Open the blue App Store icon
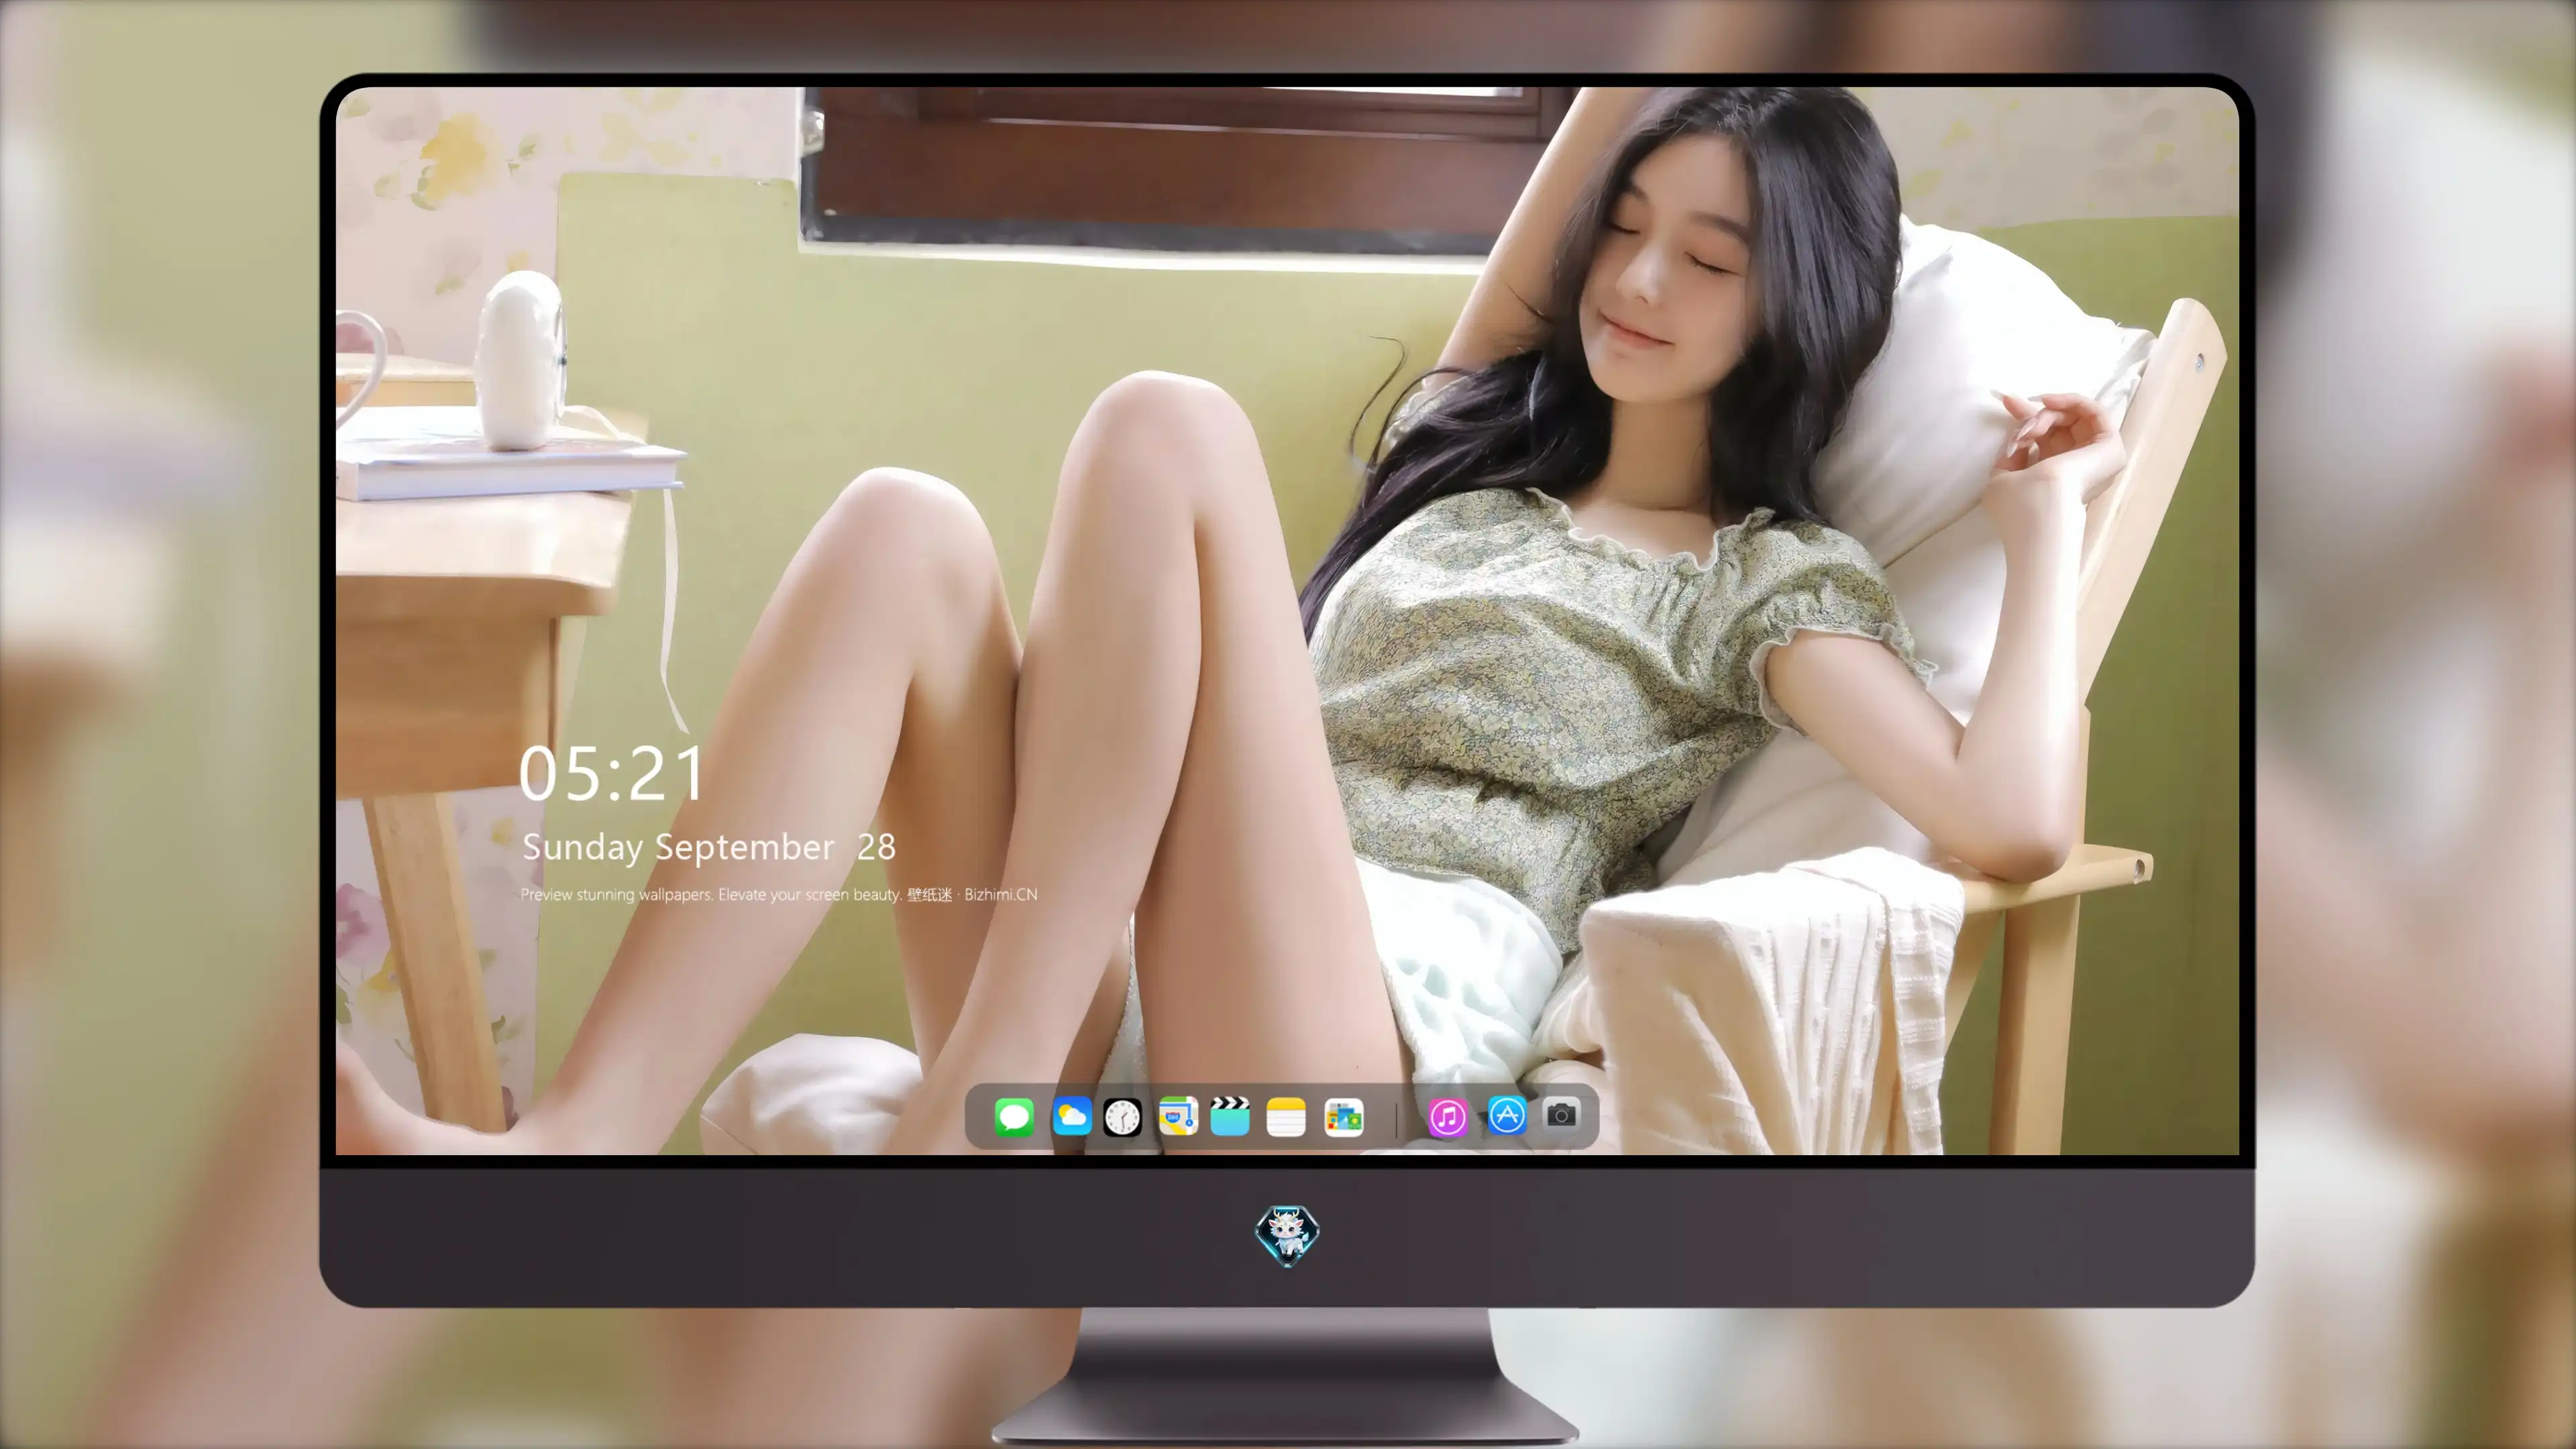Image resolution: width=2576 pixels, height=1449 pixels. tap(1507, 1115)
